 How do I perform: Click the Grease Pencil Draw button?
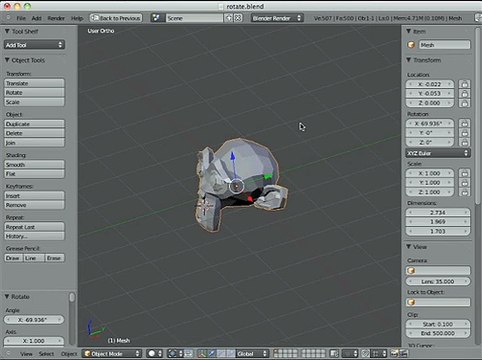coord(13,258)
